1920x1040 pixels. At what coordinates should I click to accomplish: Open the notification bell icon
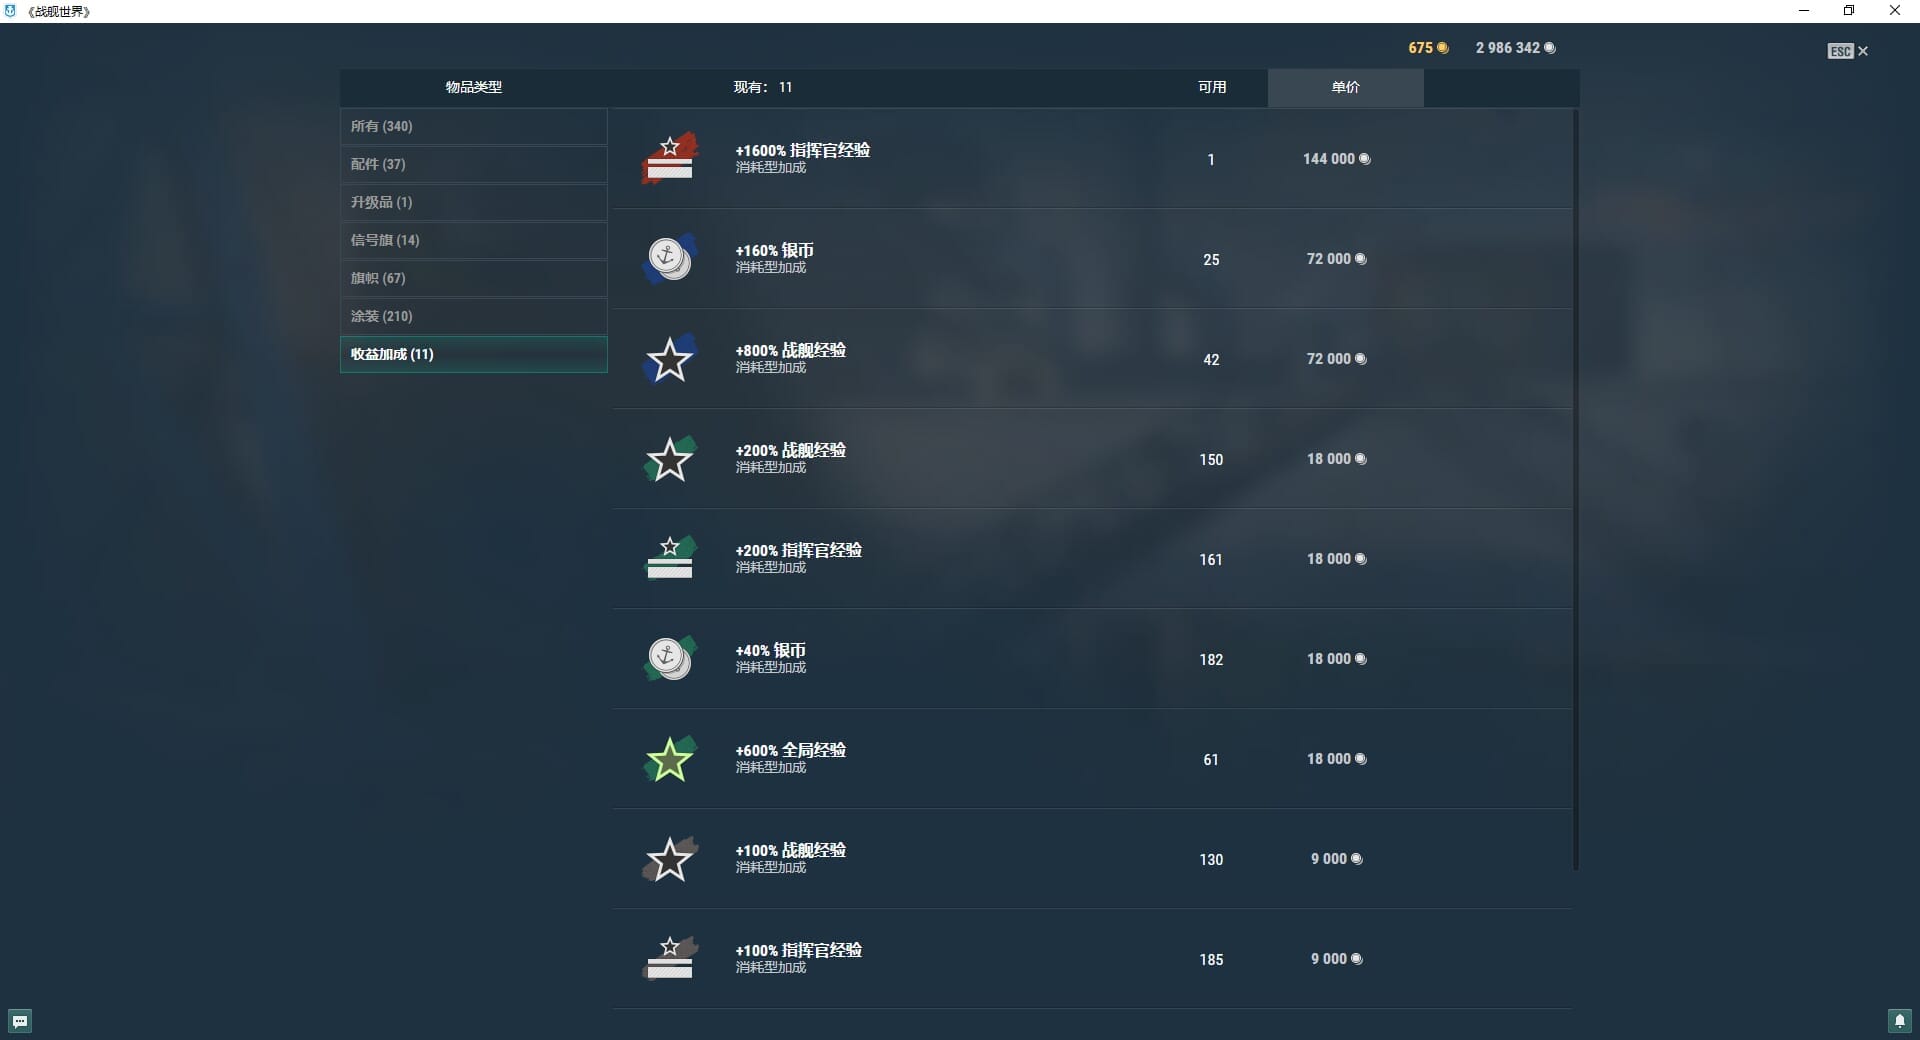[x=1899, y=1021]
